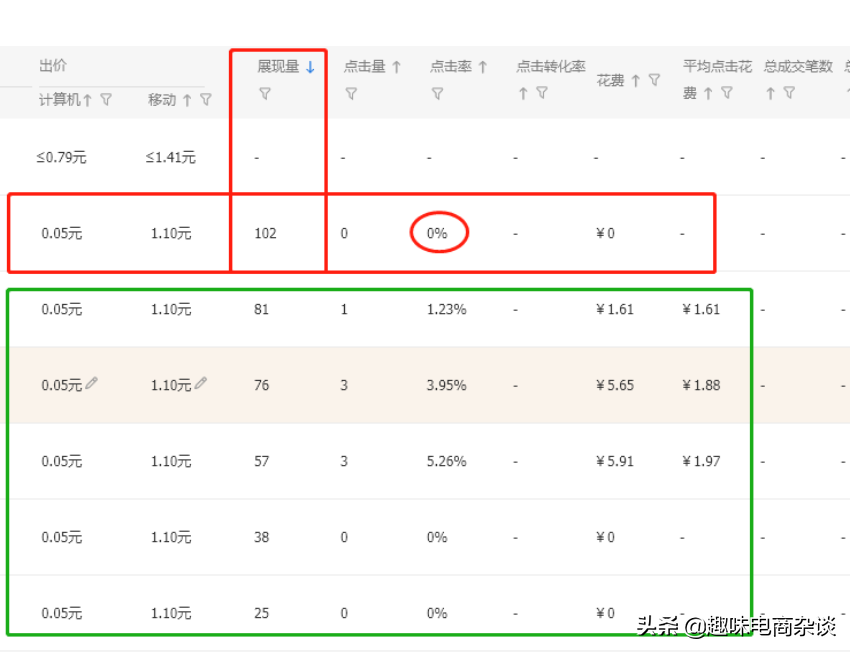The width and height of the screenshot is (855, 656).
Task: Open filter under 点击量 header
Action: [x=351, y=94]
